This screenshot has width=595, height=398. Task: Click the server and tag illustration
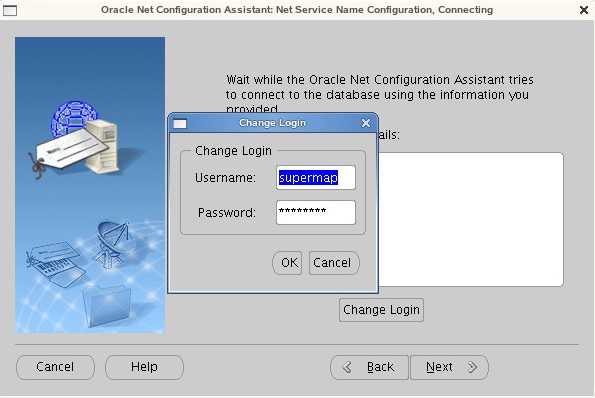coord(76,139)
